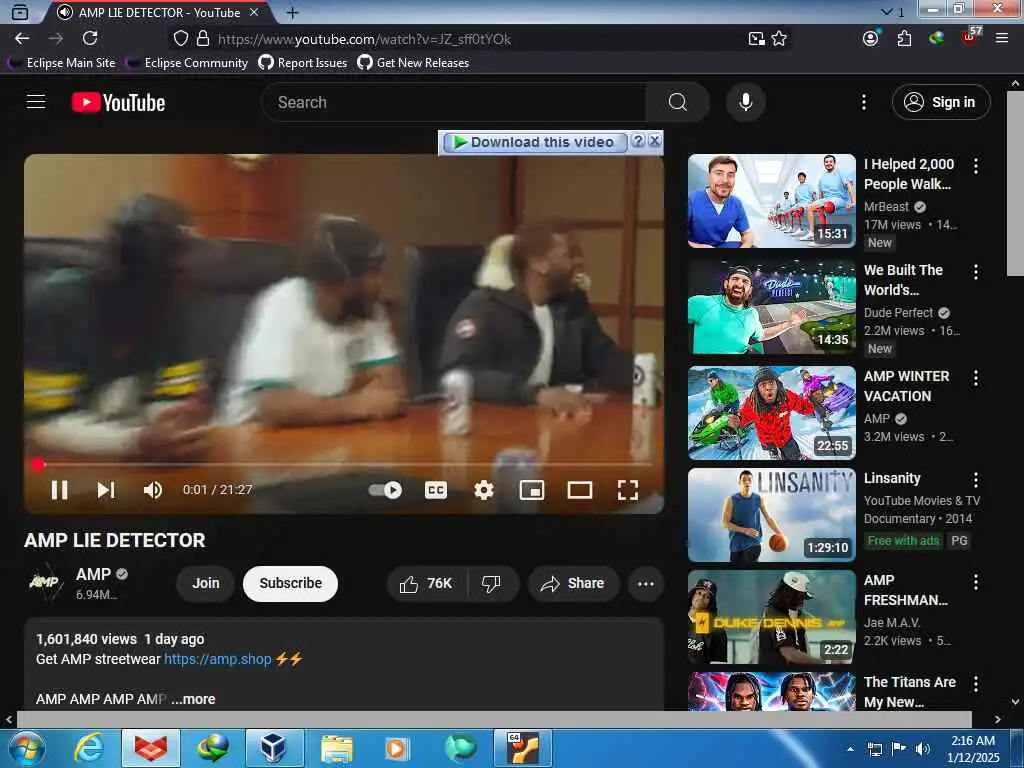
Task: Pause the video playback
Action: point(59,490)
